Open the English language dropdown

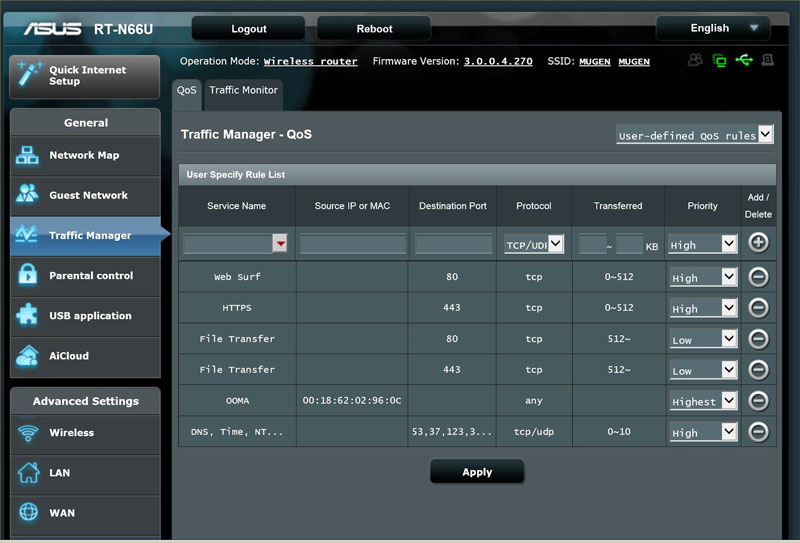(713, 28)
